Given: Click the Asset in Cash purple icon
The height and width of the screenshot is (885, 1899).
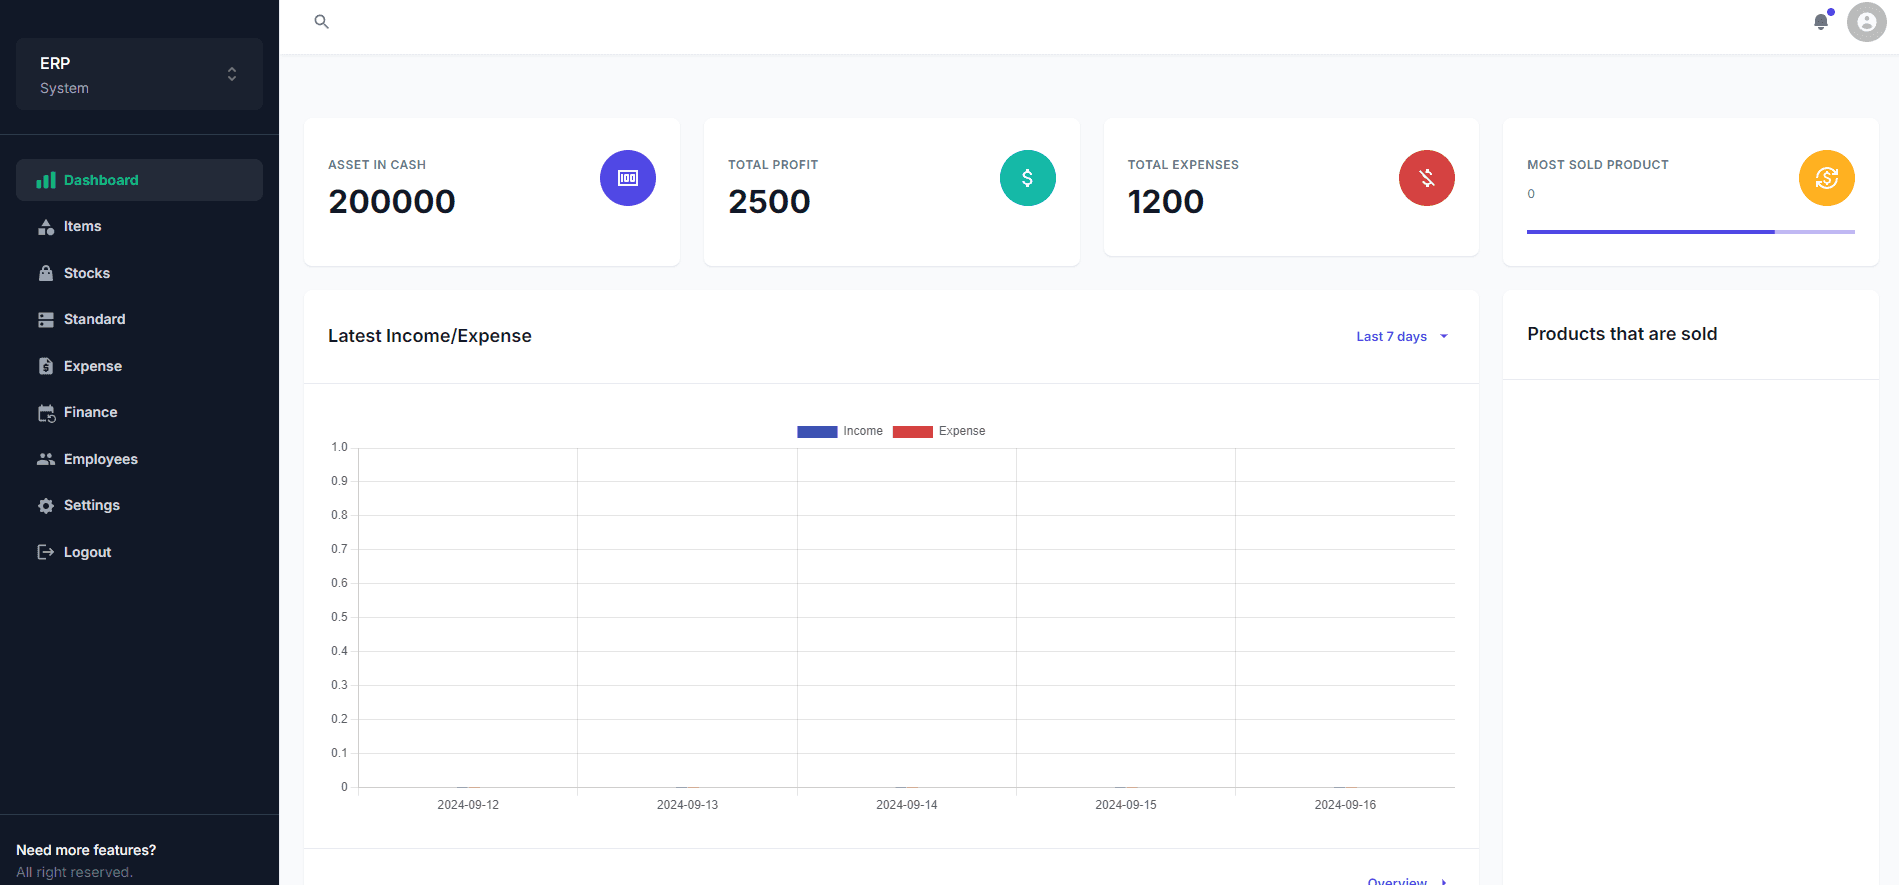Looking at the screenshot, I should pyautogui.click(x=628, y=178).
